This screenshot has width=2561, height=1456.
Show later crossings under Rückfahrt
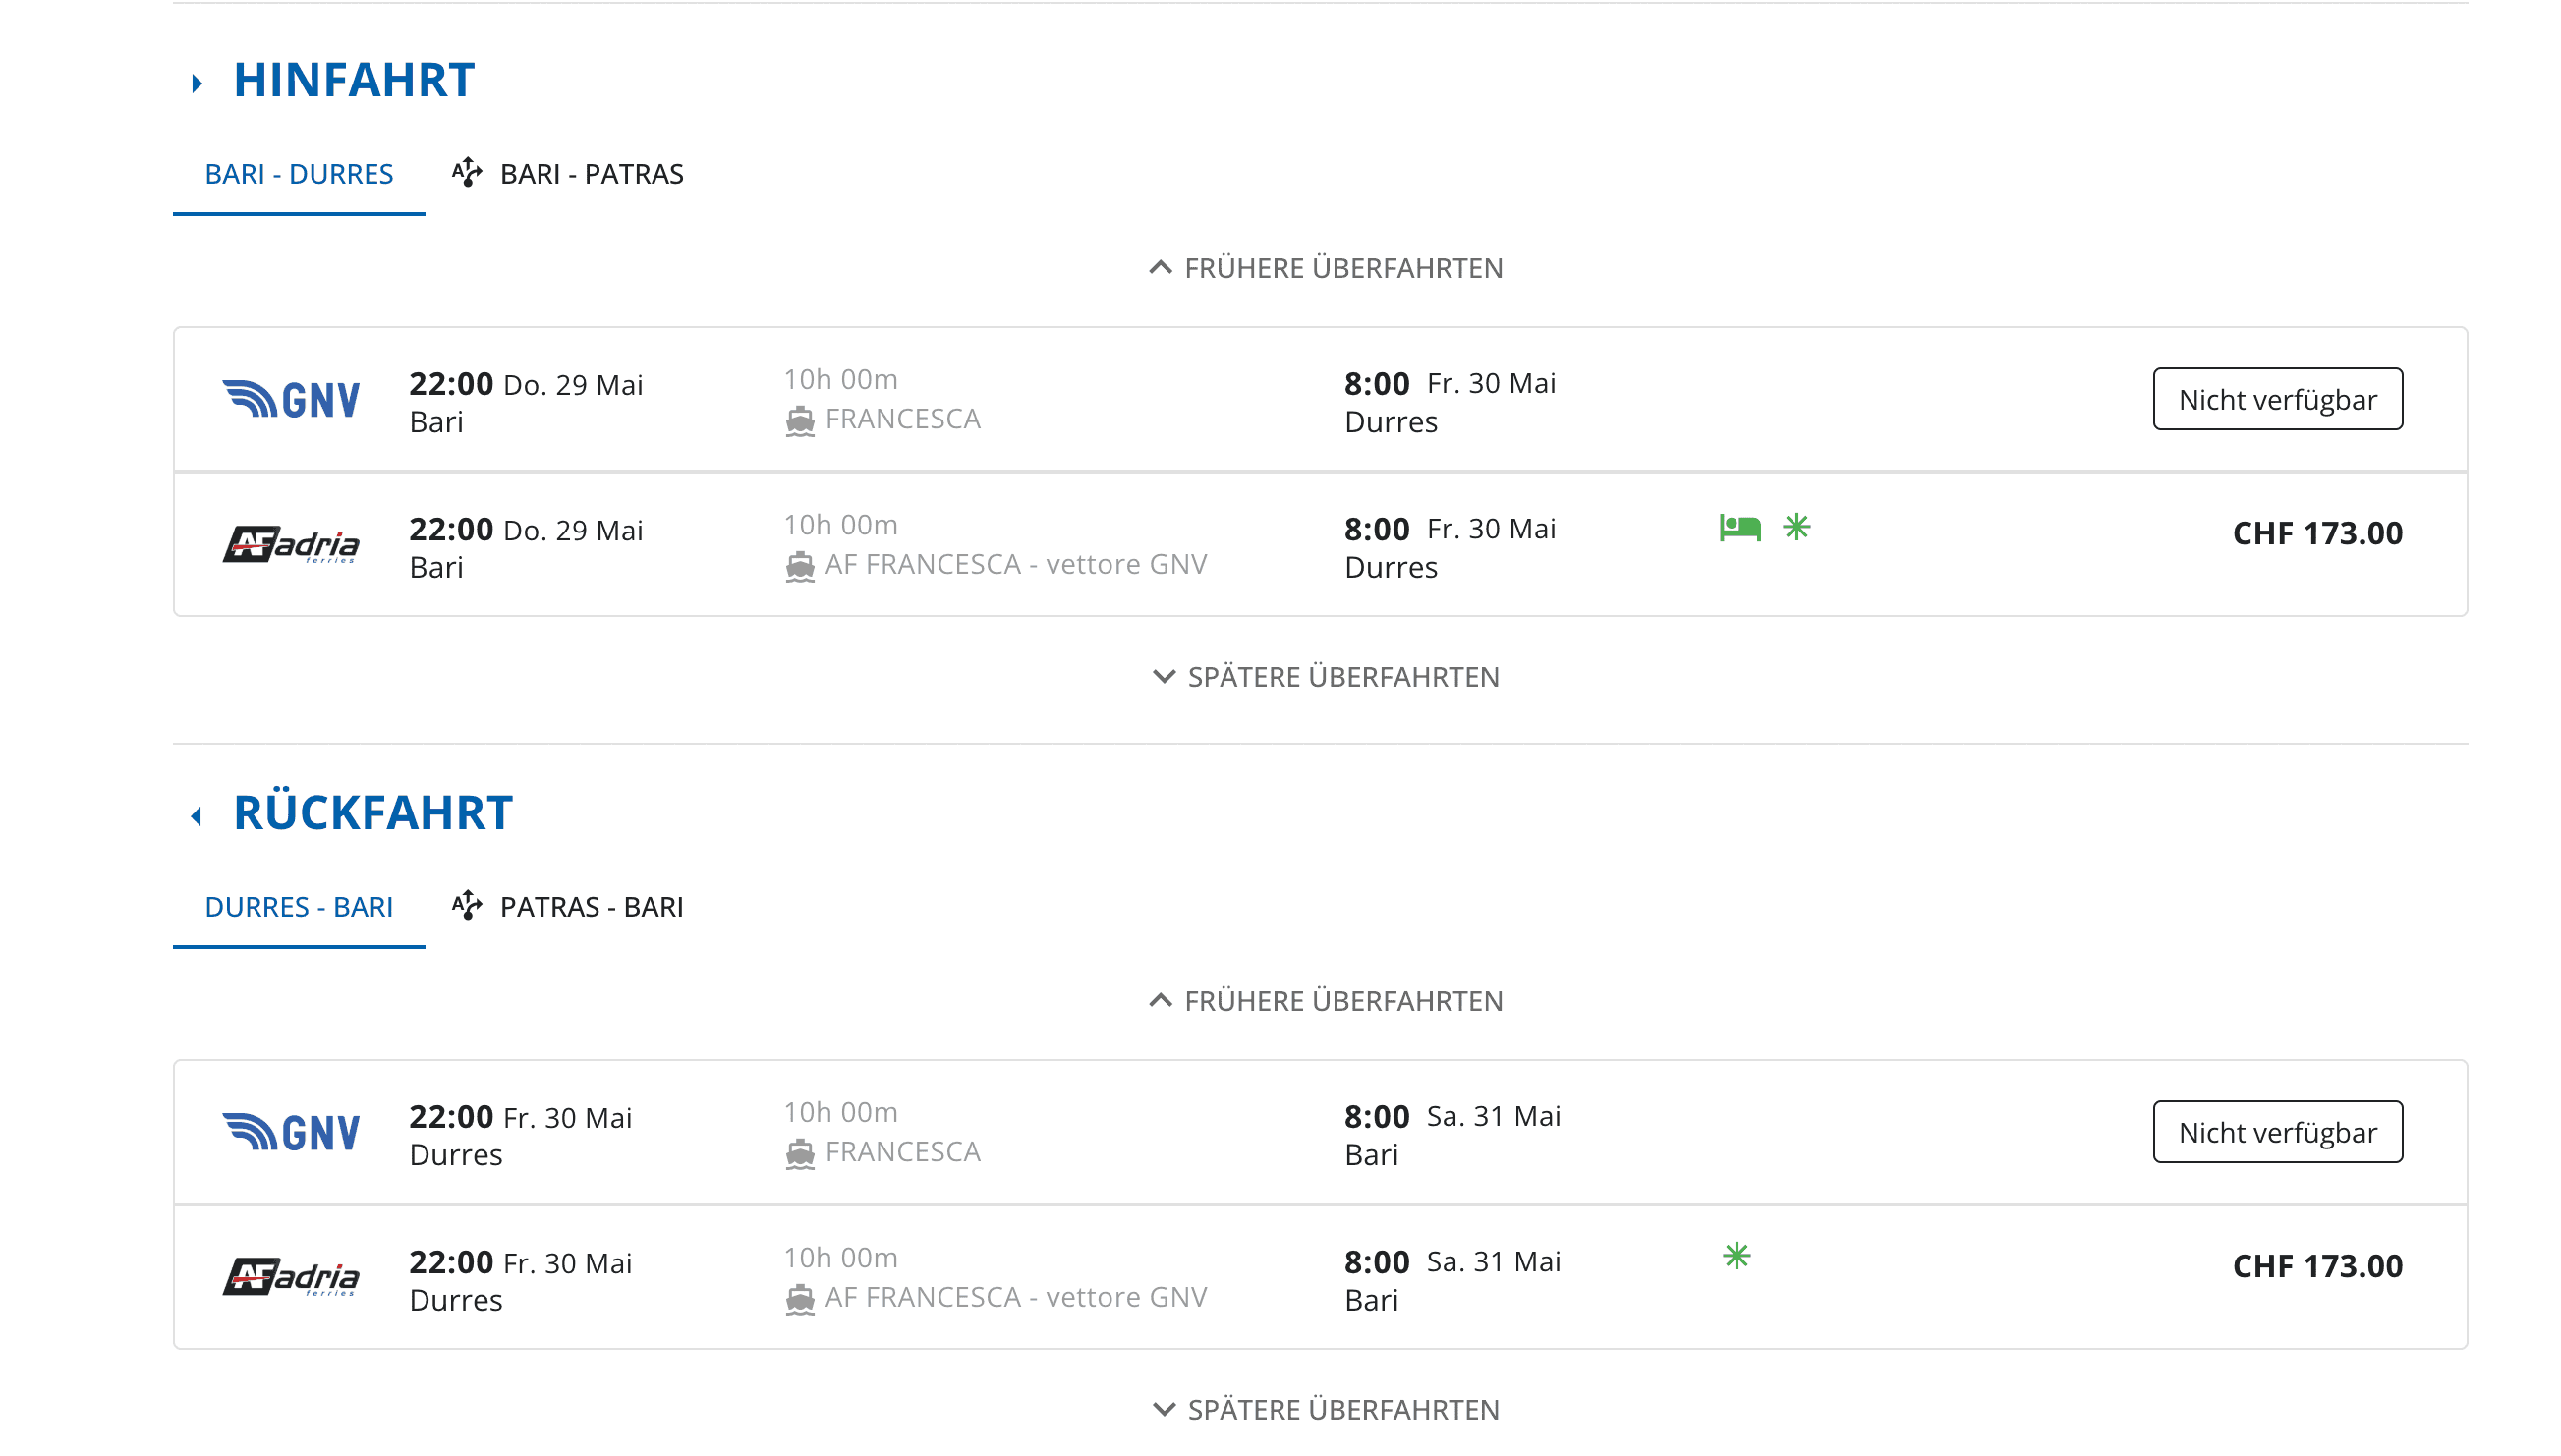point(1325,1409)
